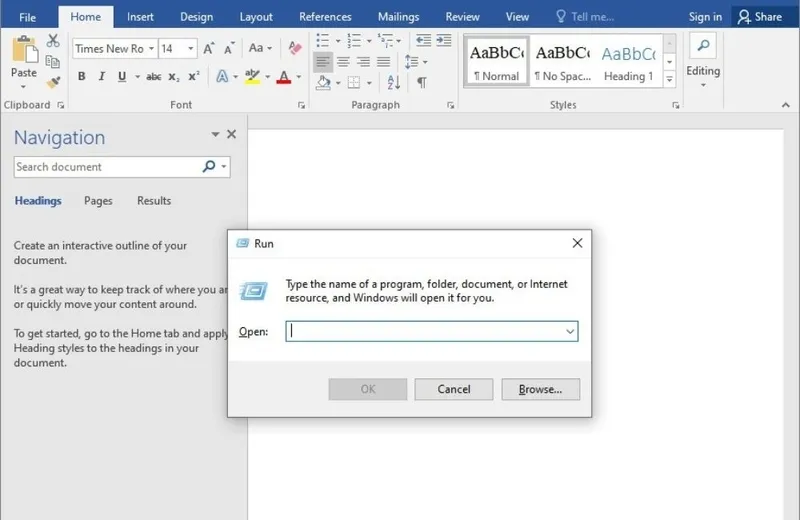Click the Share button
800x520 pixels.
760,17
